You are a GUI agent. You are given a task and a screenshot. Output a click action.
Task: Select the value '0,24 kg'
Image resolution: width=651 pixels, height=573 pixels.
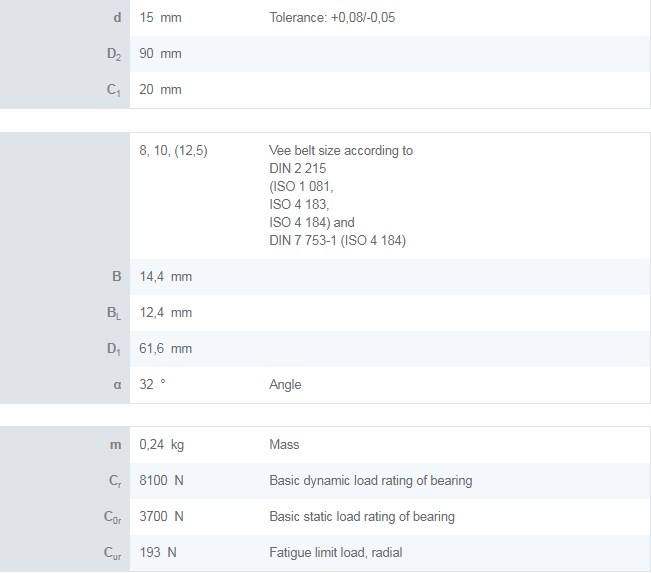(x=162, y=445)
